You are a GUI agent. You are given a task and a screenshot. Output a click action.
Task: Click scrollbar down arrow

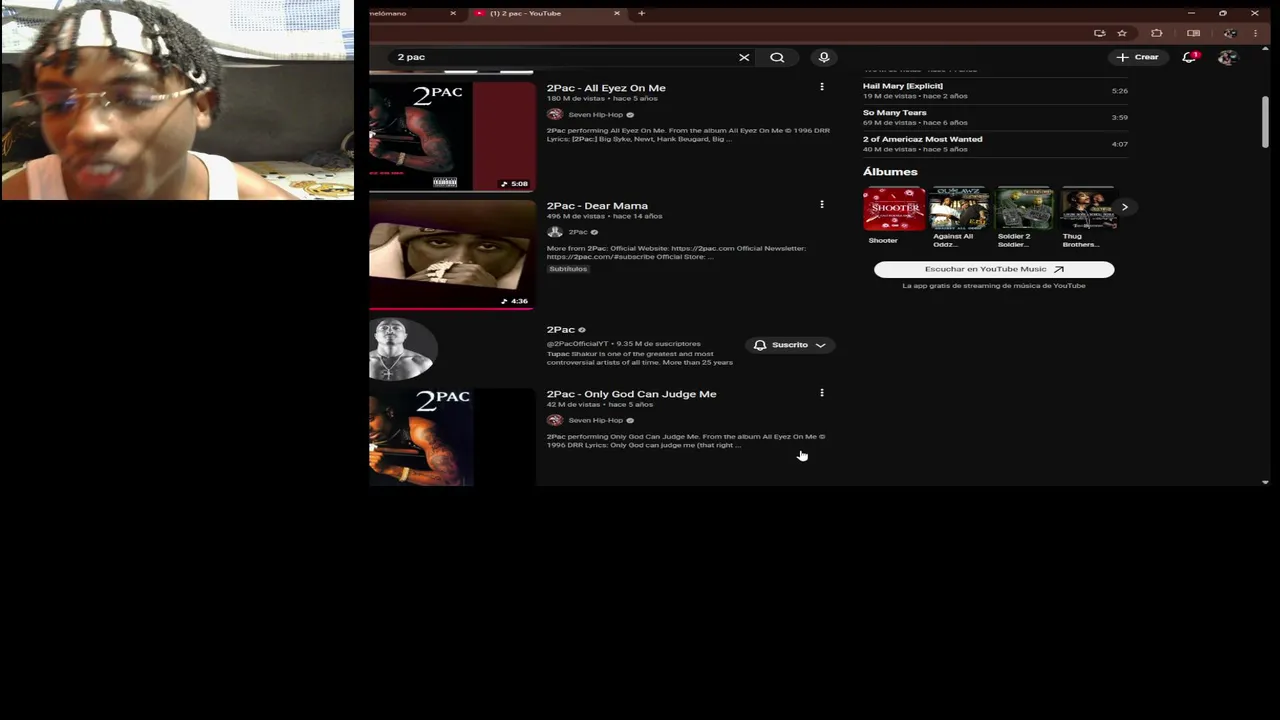[1265, 482]
